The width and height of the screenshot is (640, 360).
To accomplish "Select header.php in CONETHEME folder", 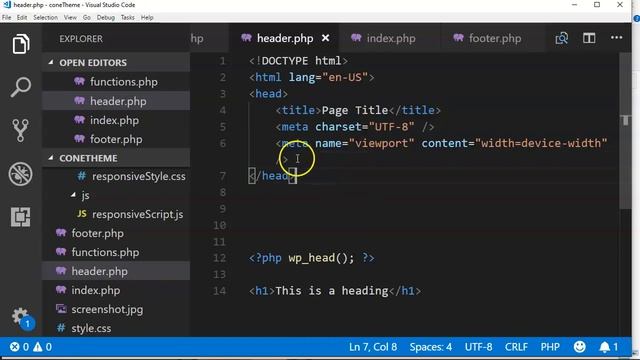I will point(116,271).
